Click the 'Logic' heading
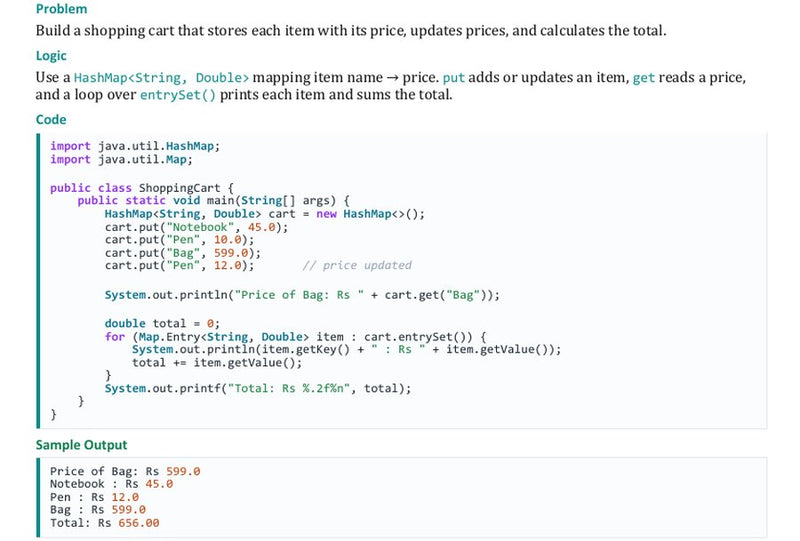 tap(51, 56)
